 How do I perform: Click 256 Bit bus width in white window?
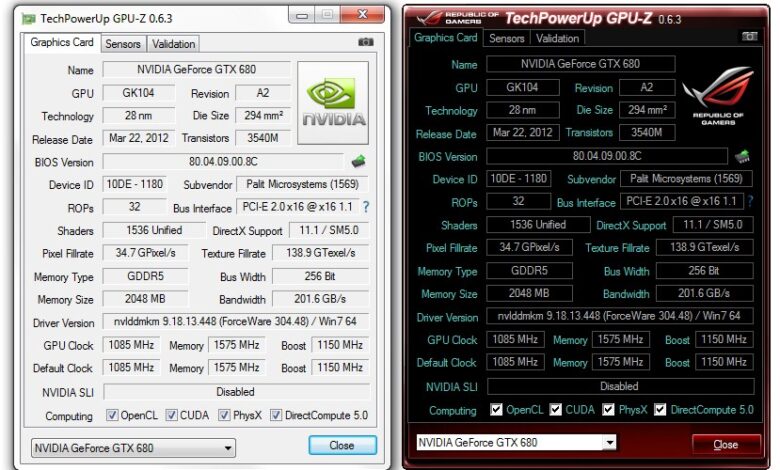[320, 276]
